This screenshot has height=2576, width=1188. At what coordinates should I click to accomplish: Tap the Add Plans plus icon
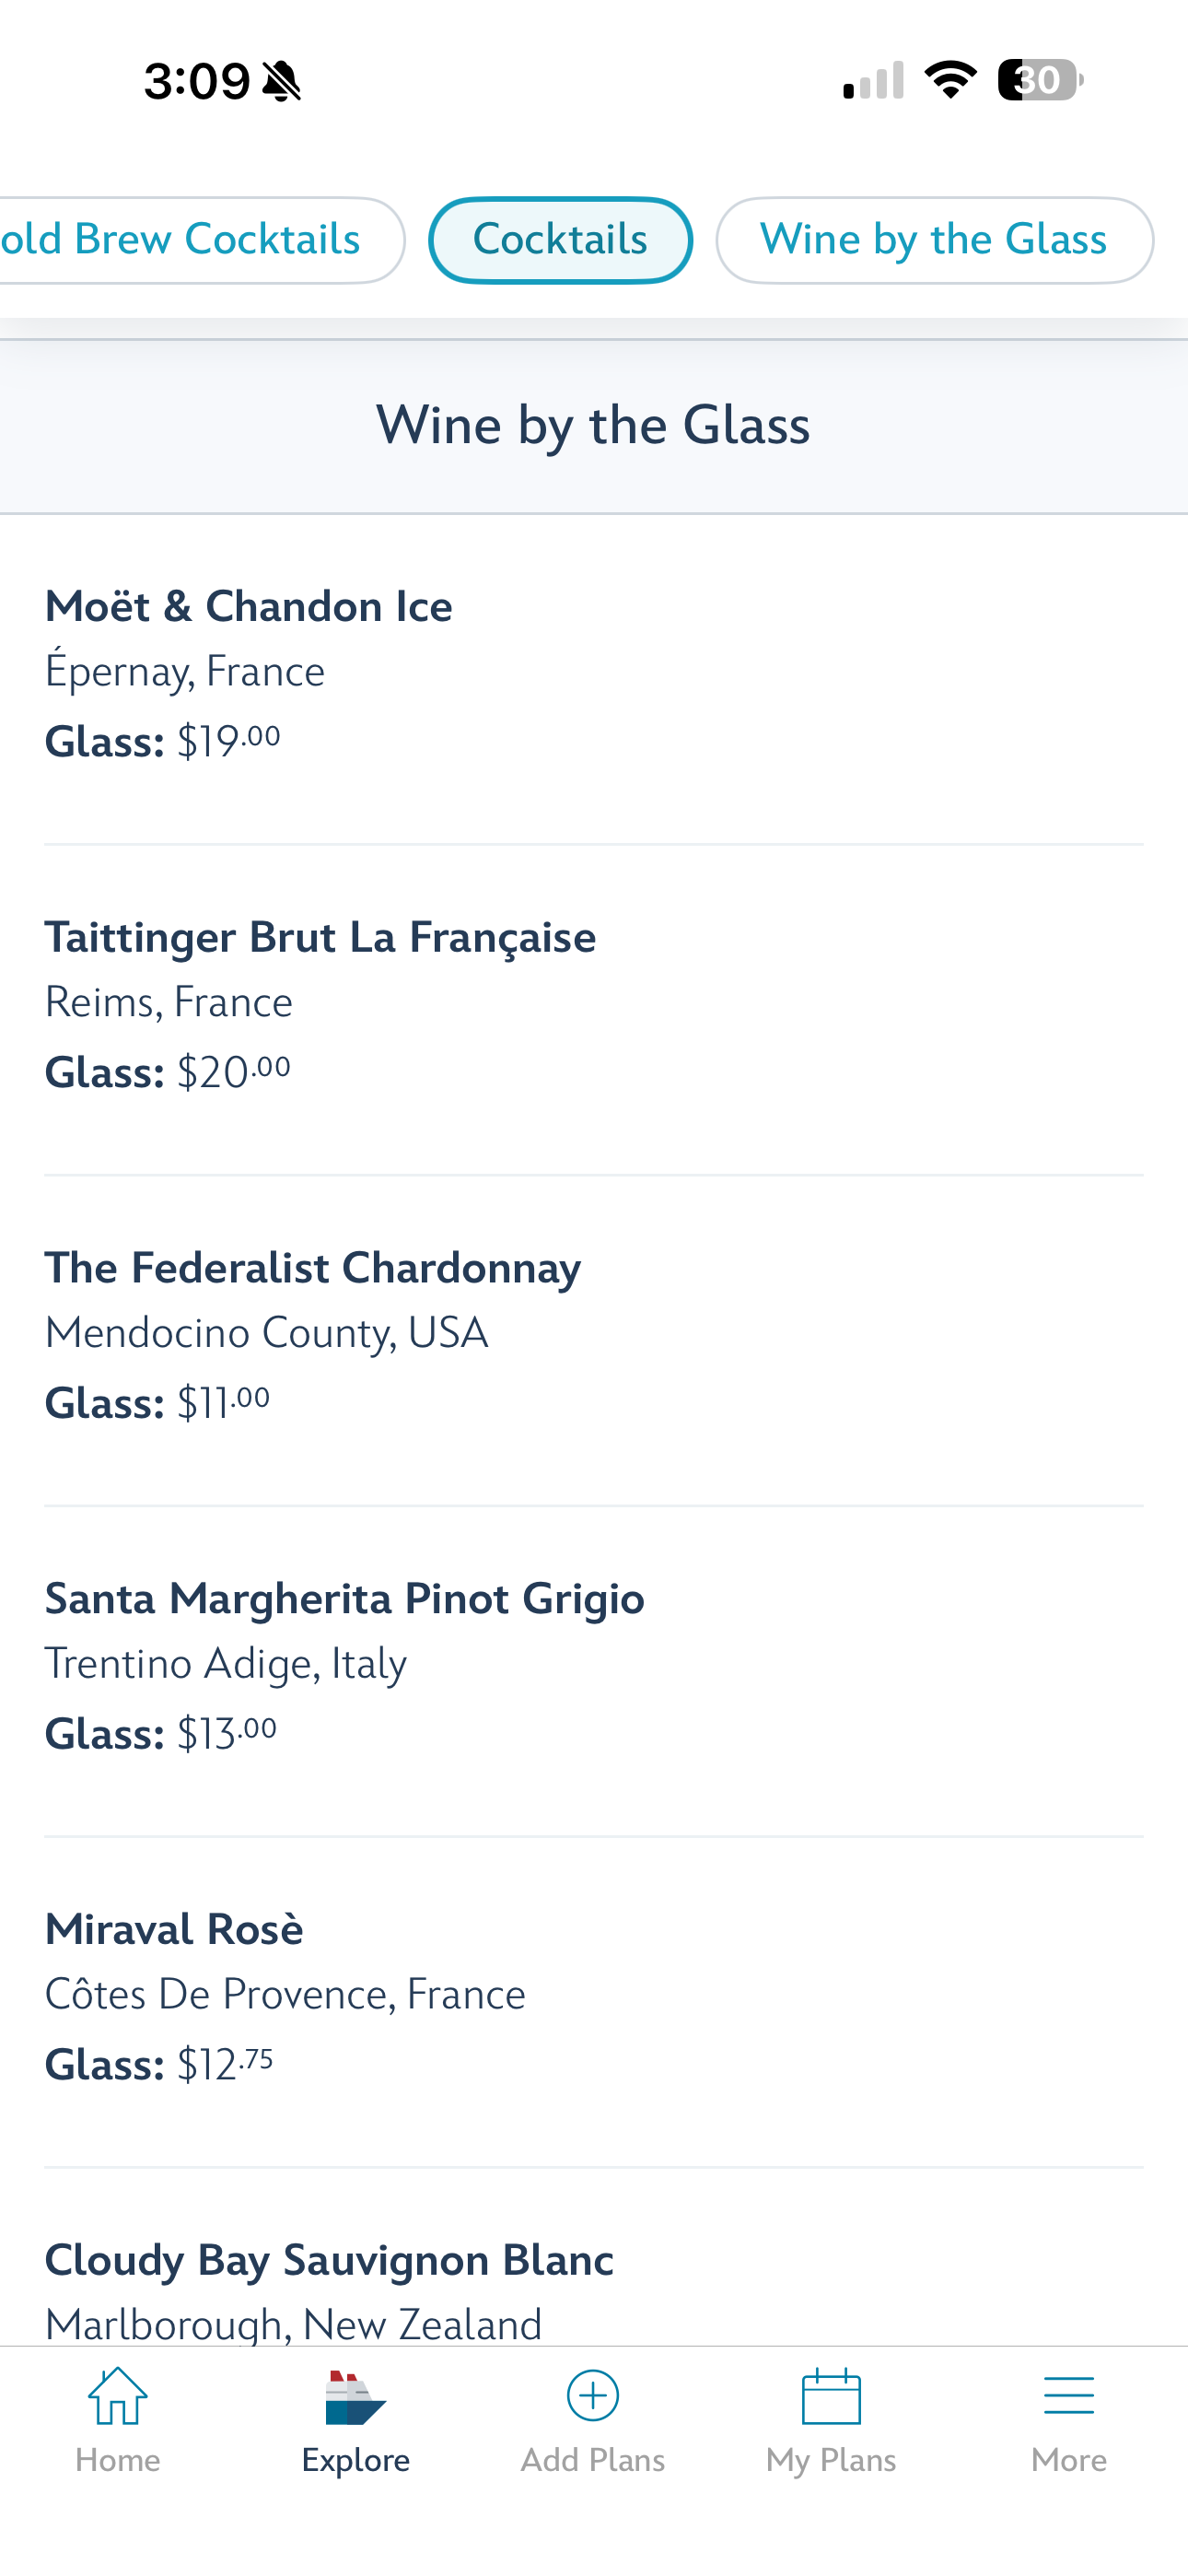(593, 2396)
